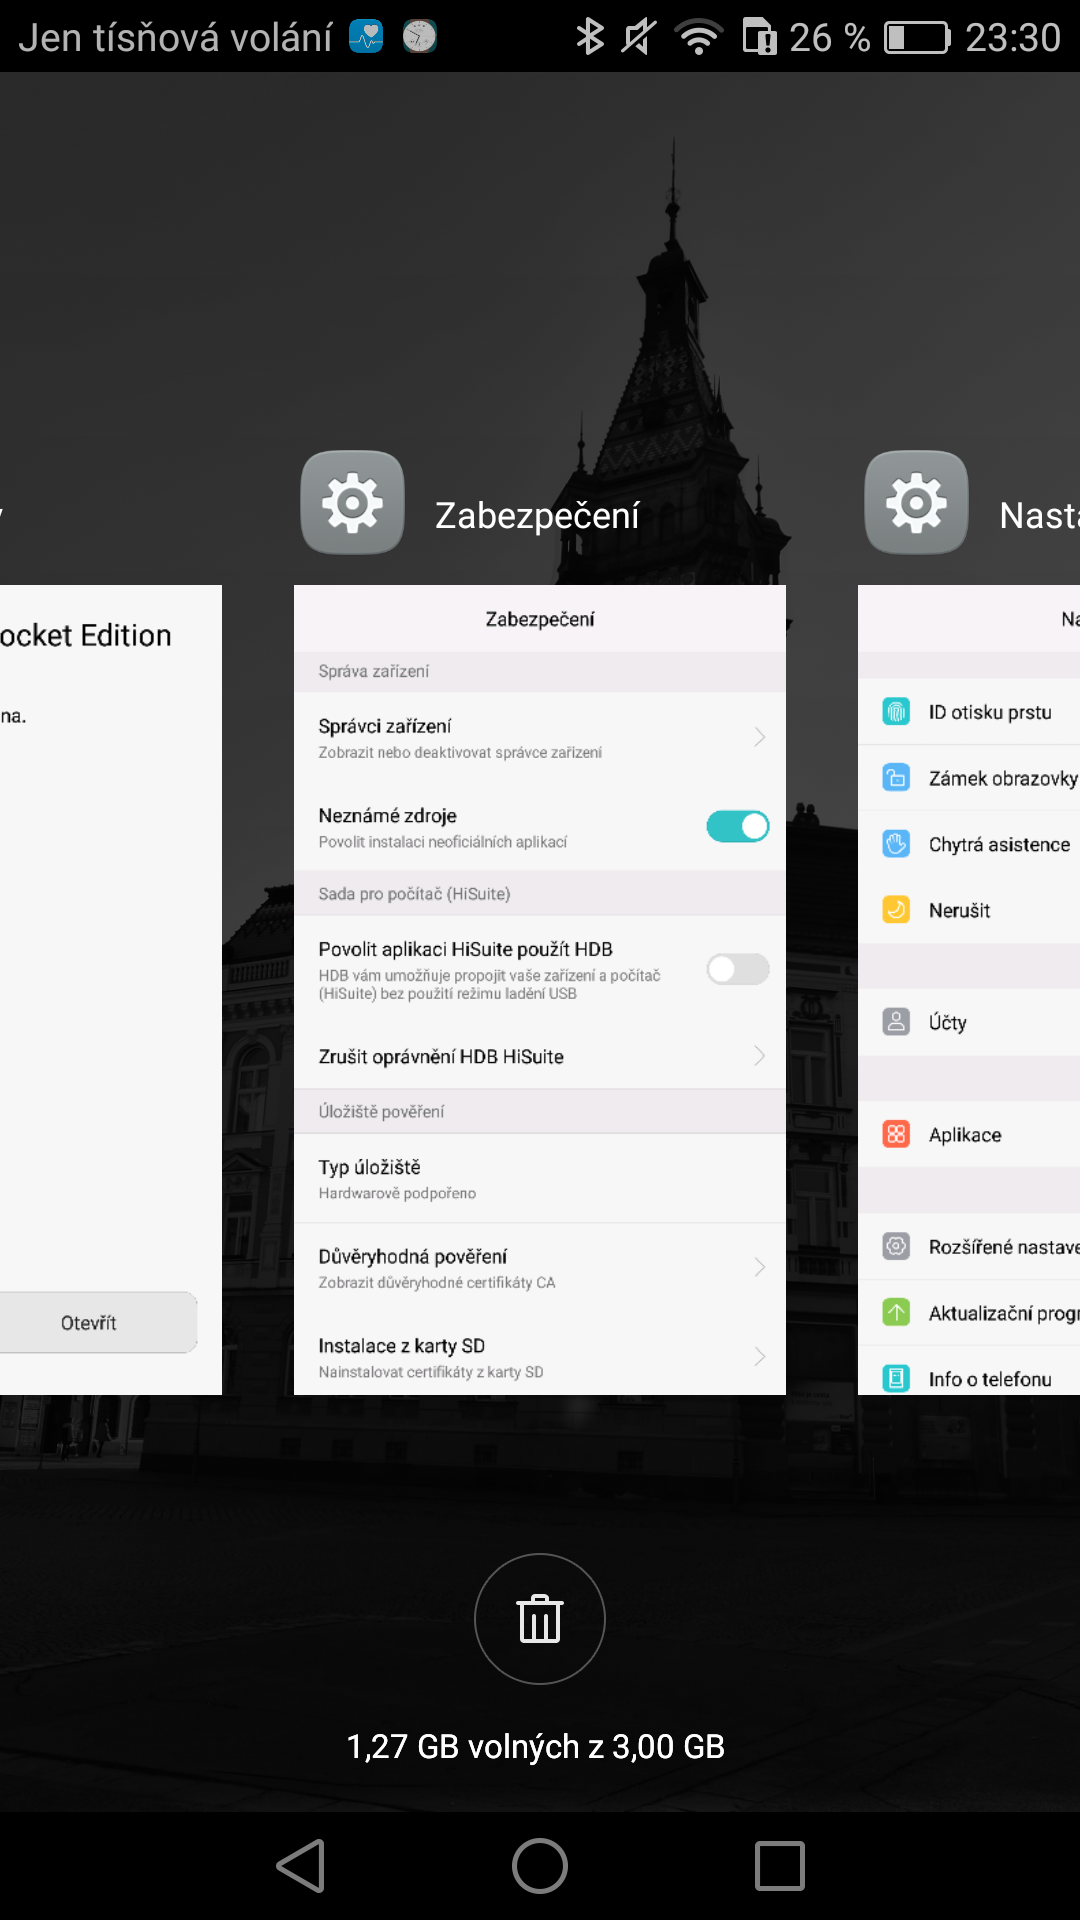
Task: Tap the Chytrá asistence hand icon
Action: (896, 844)
